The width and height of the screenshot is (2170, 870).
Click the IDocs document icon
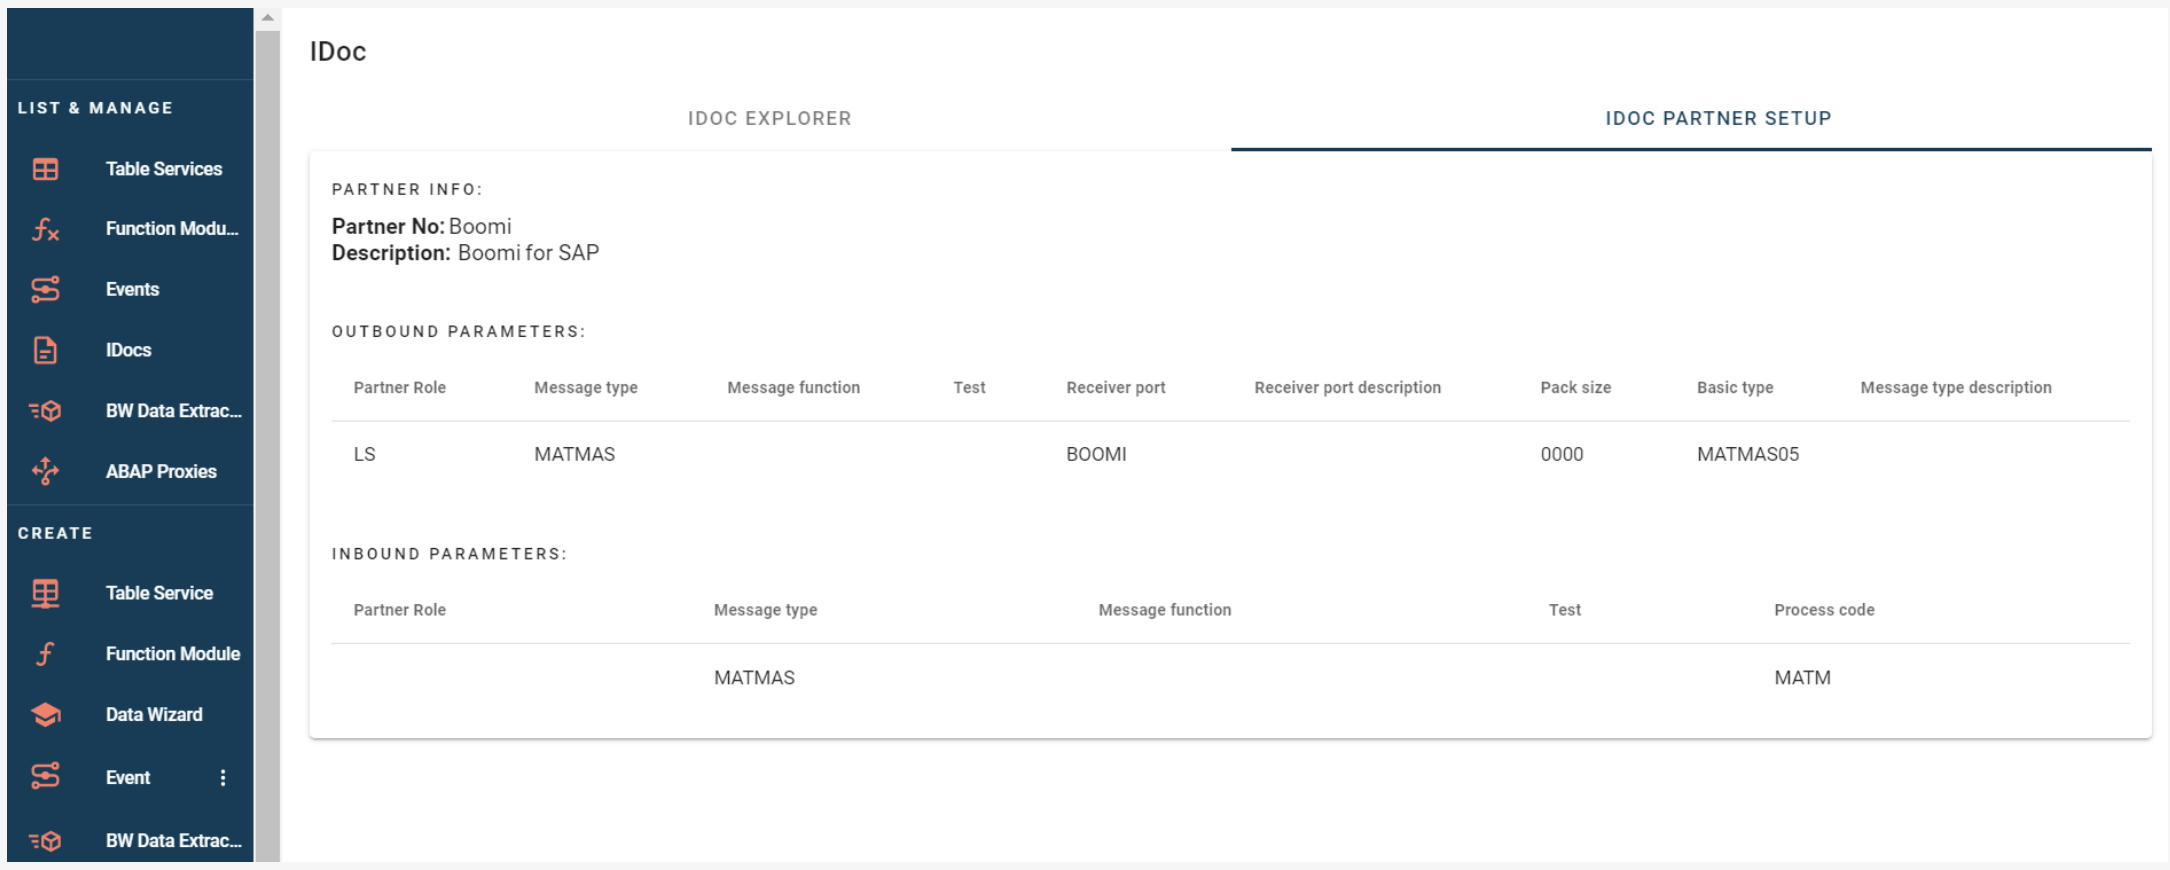[45, 350]
